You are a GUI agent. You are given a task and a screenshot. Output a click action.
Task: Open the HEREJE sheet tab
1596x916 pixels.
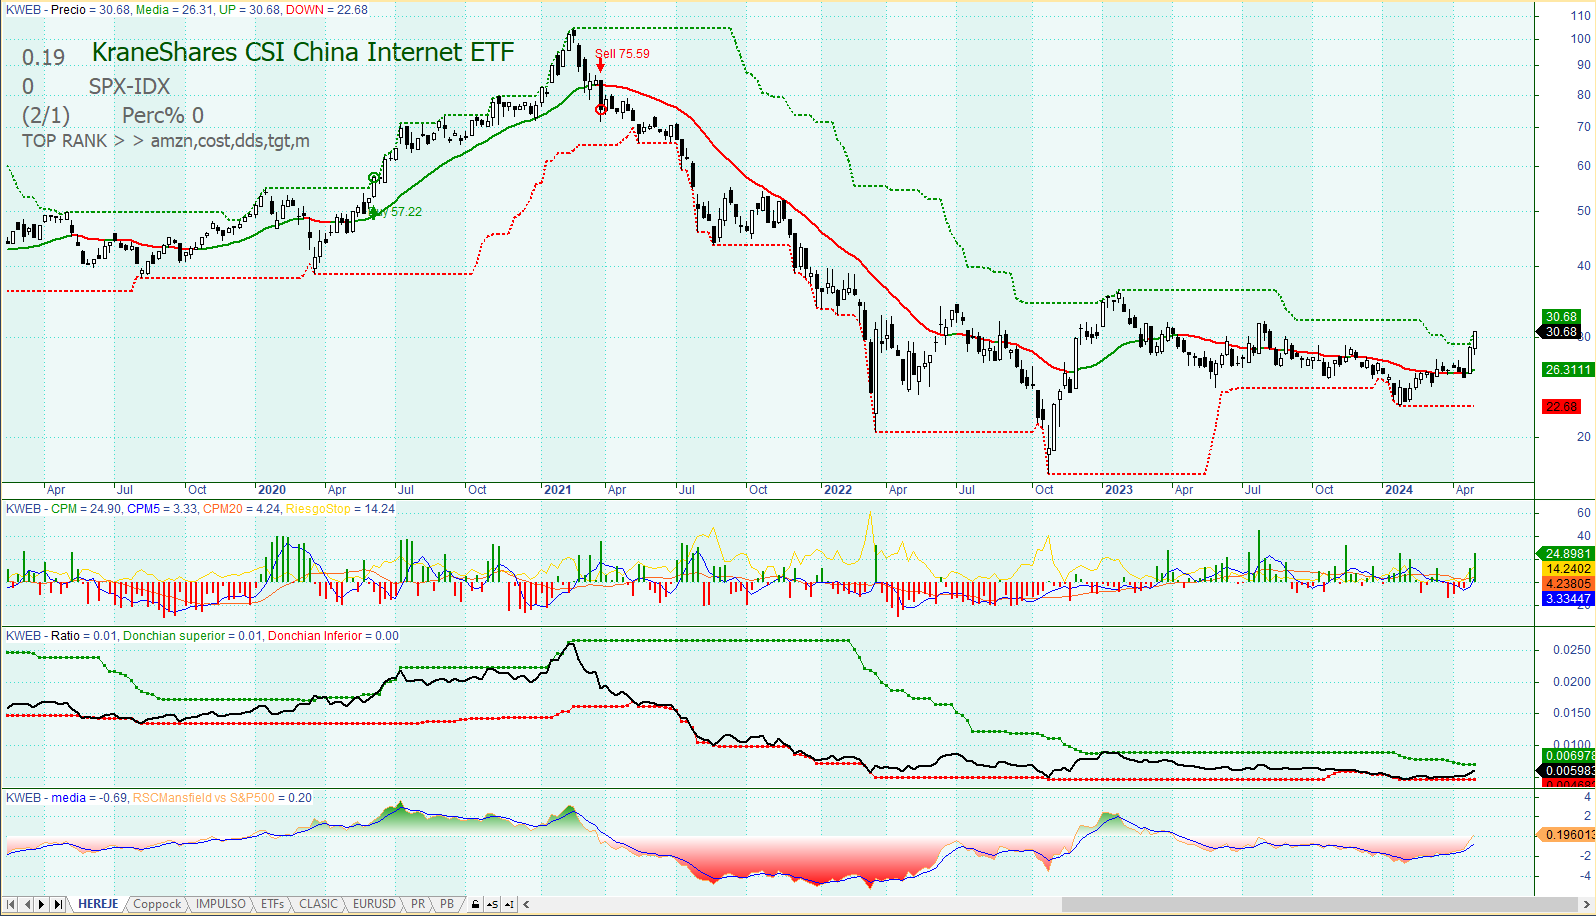coord(98,904)
